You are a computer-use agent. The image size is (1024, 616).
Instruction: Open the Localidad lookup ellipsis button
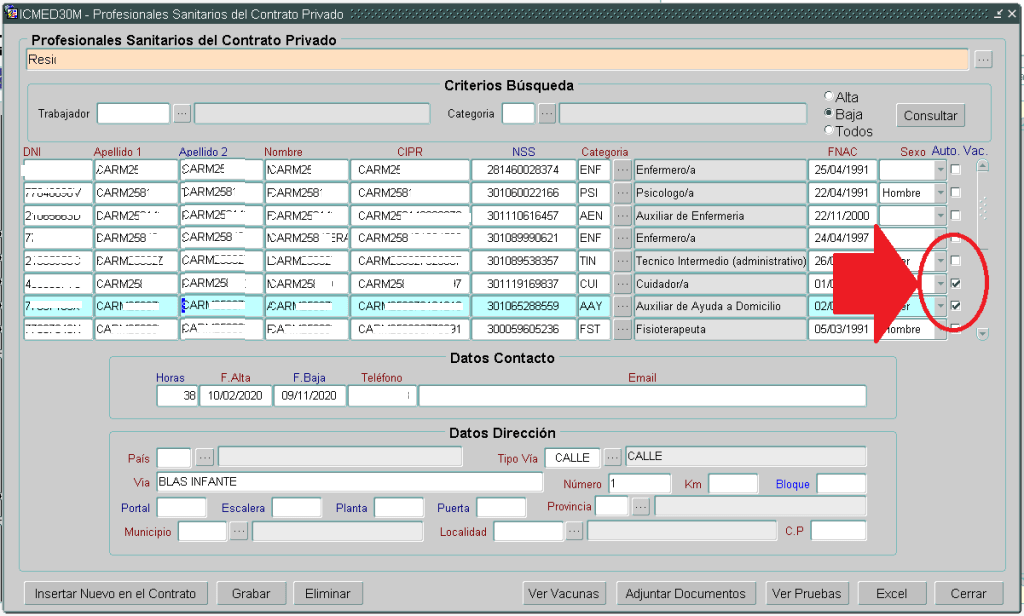[x=574, y=532]
